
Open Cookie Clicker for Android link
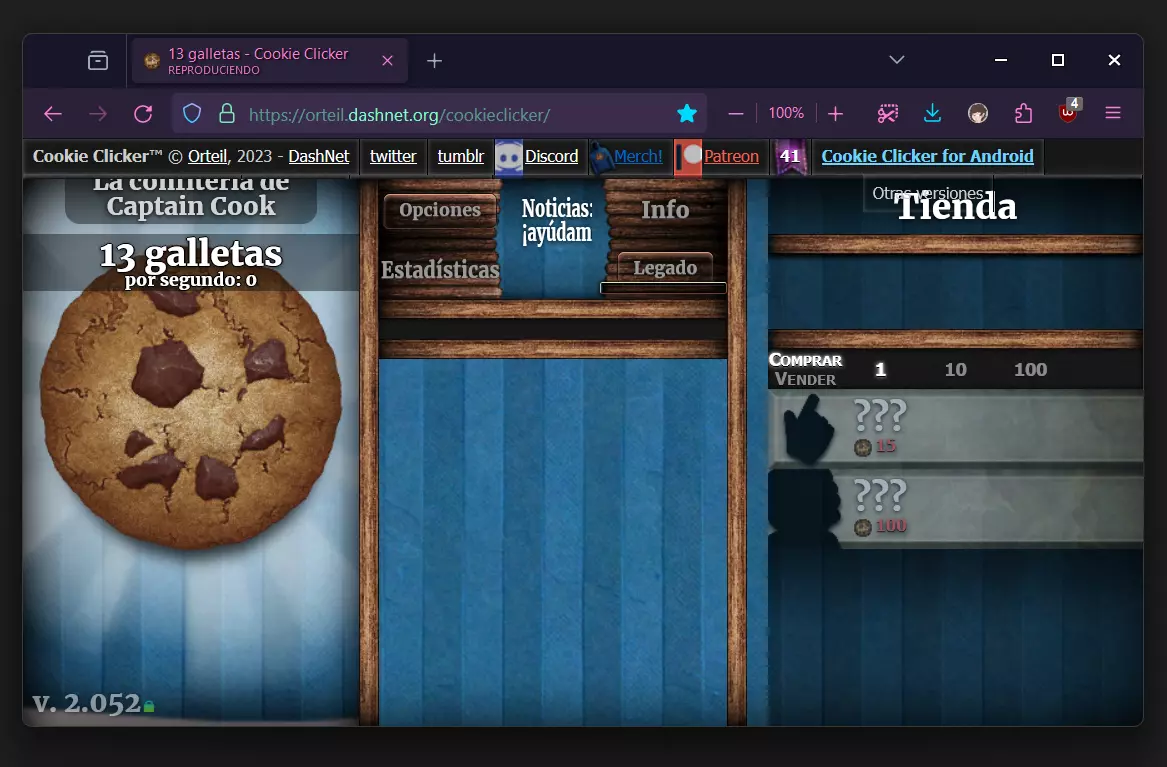click(x=927, y=156)
